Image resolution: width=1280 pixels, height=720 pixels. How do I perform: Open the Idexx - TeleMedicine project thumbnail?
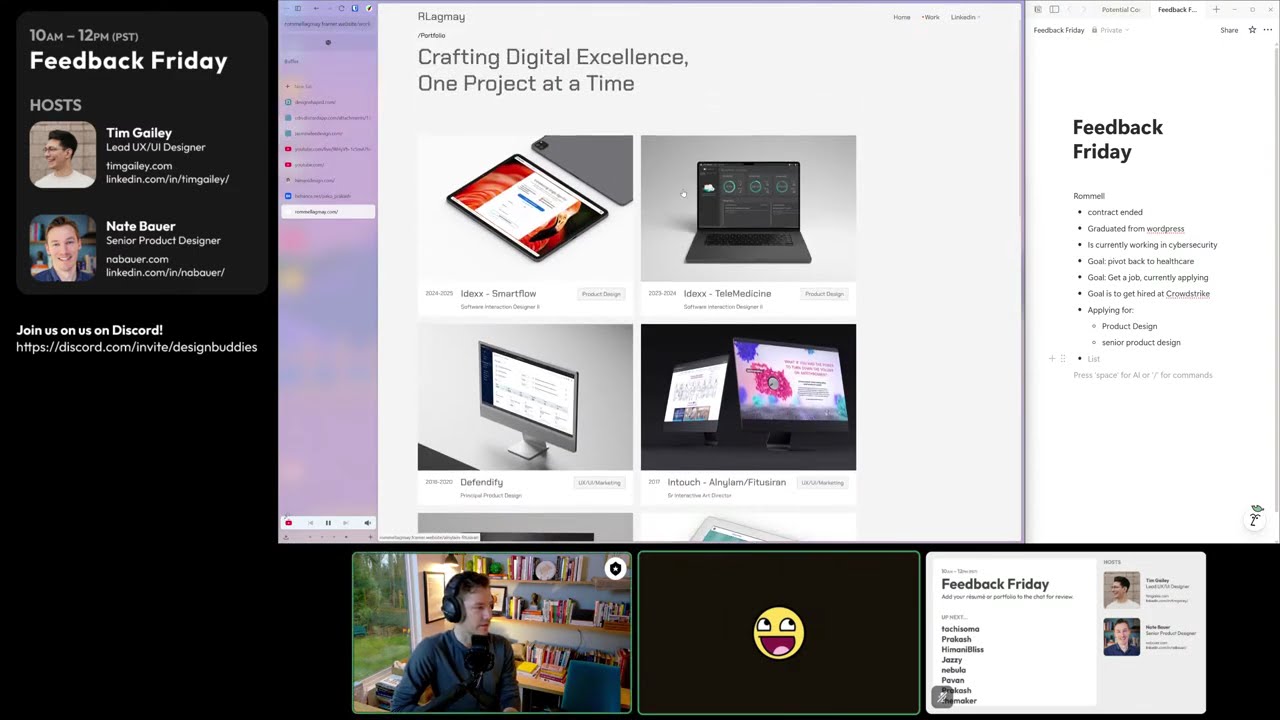click(748, 208)
